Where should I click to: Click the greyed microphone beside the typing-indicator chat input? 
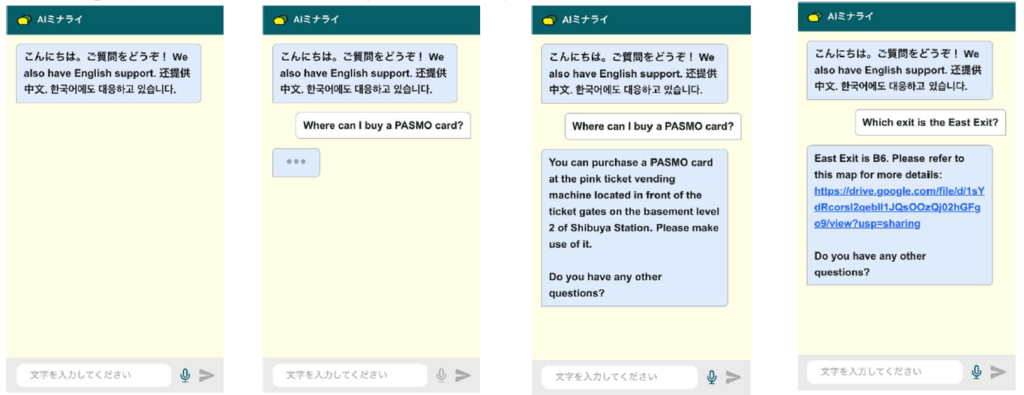[441, 375]
